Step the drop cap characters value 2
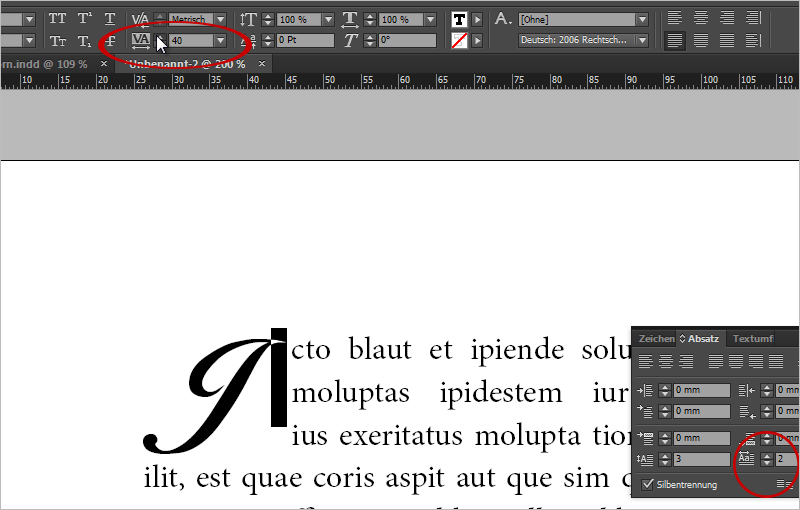The width and height of the screenshot is (800, 510). [x=766, y=459]
